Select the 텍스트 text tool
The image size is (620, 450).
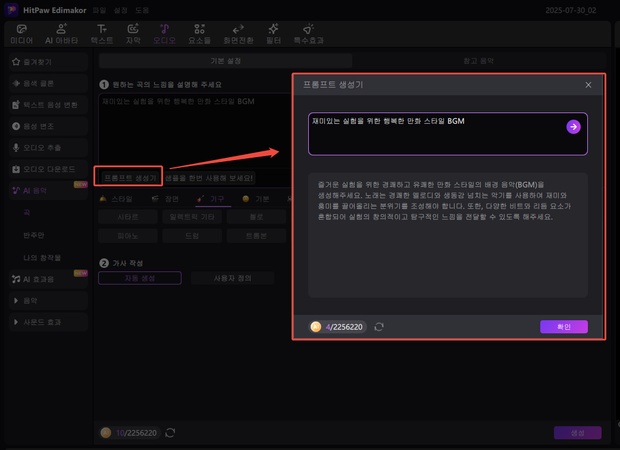[x=102, y=34]
